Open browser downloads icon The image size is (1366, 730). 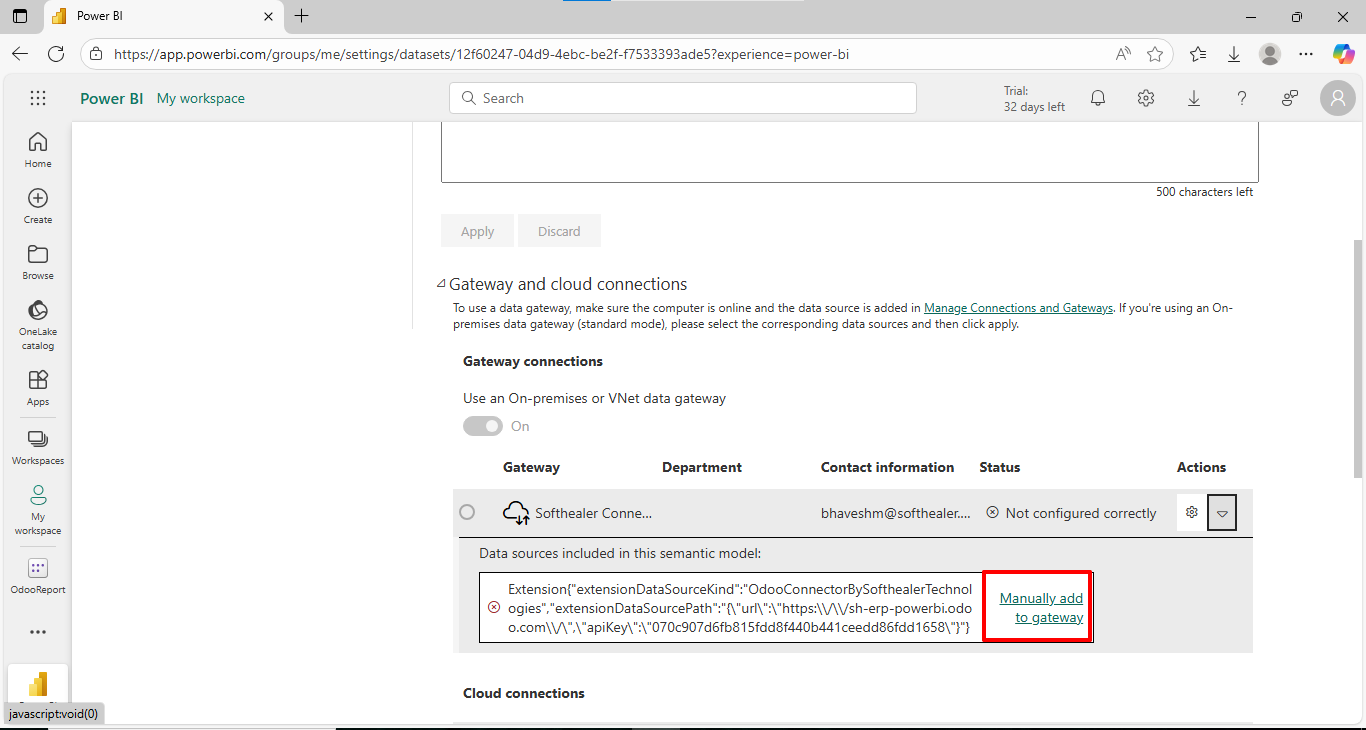click(x=1234, y=54)
